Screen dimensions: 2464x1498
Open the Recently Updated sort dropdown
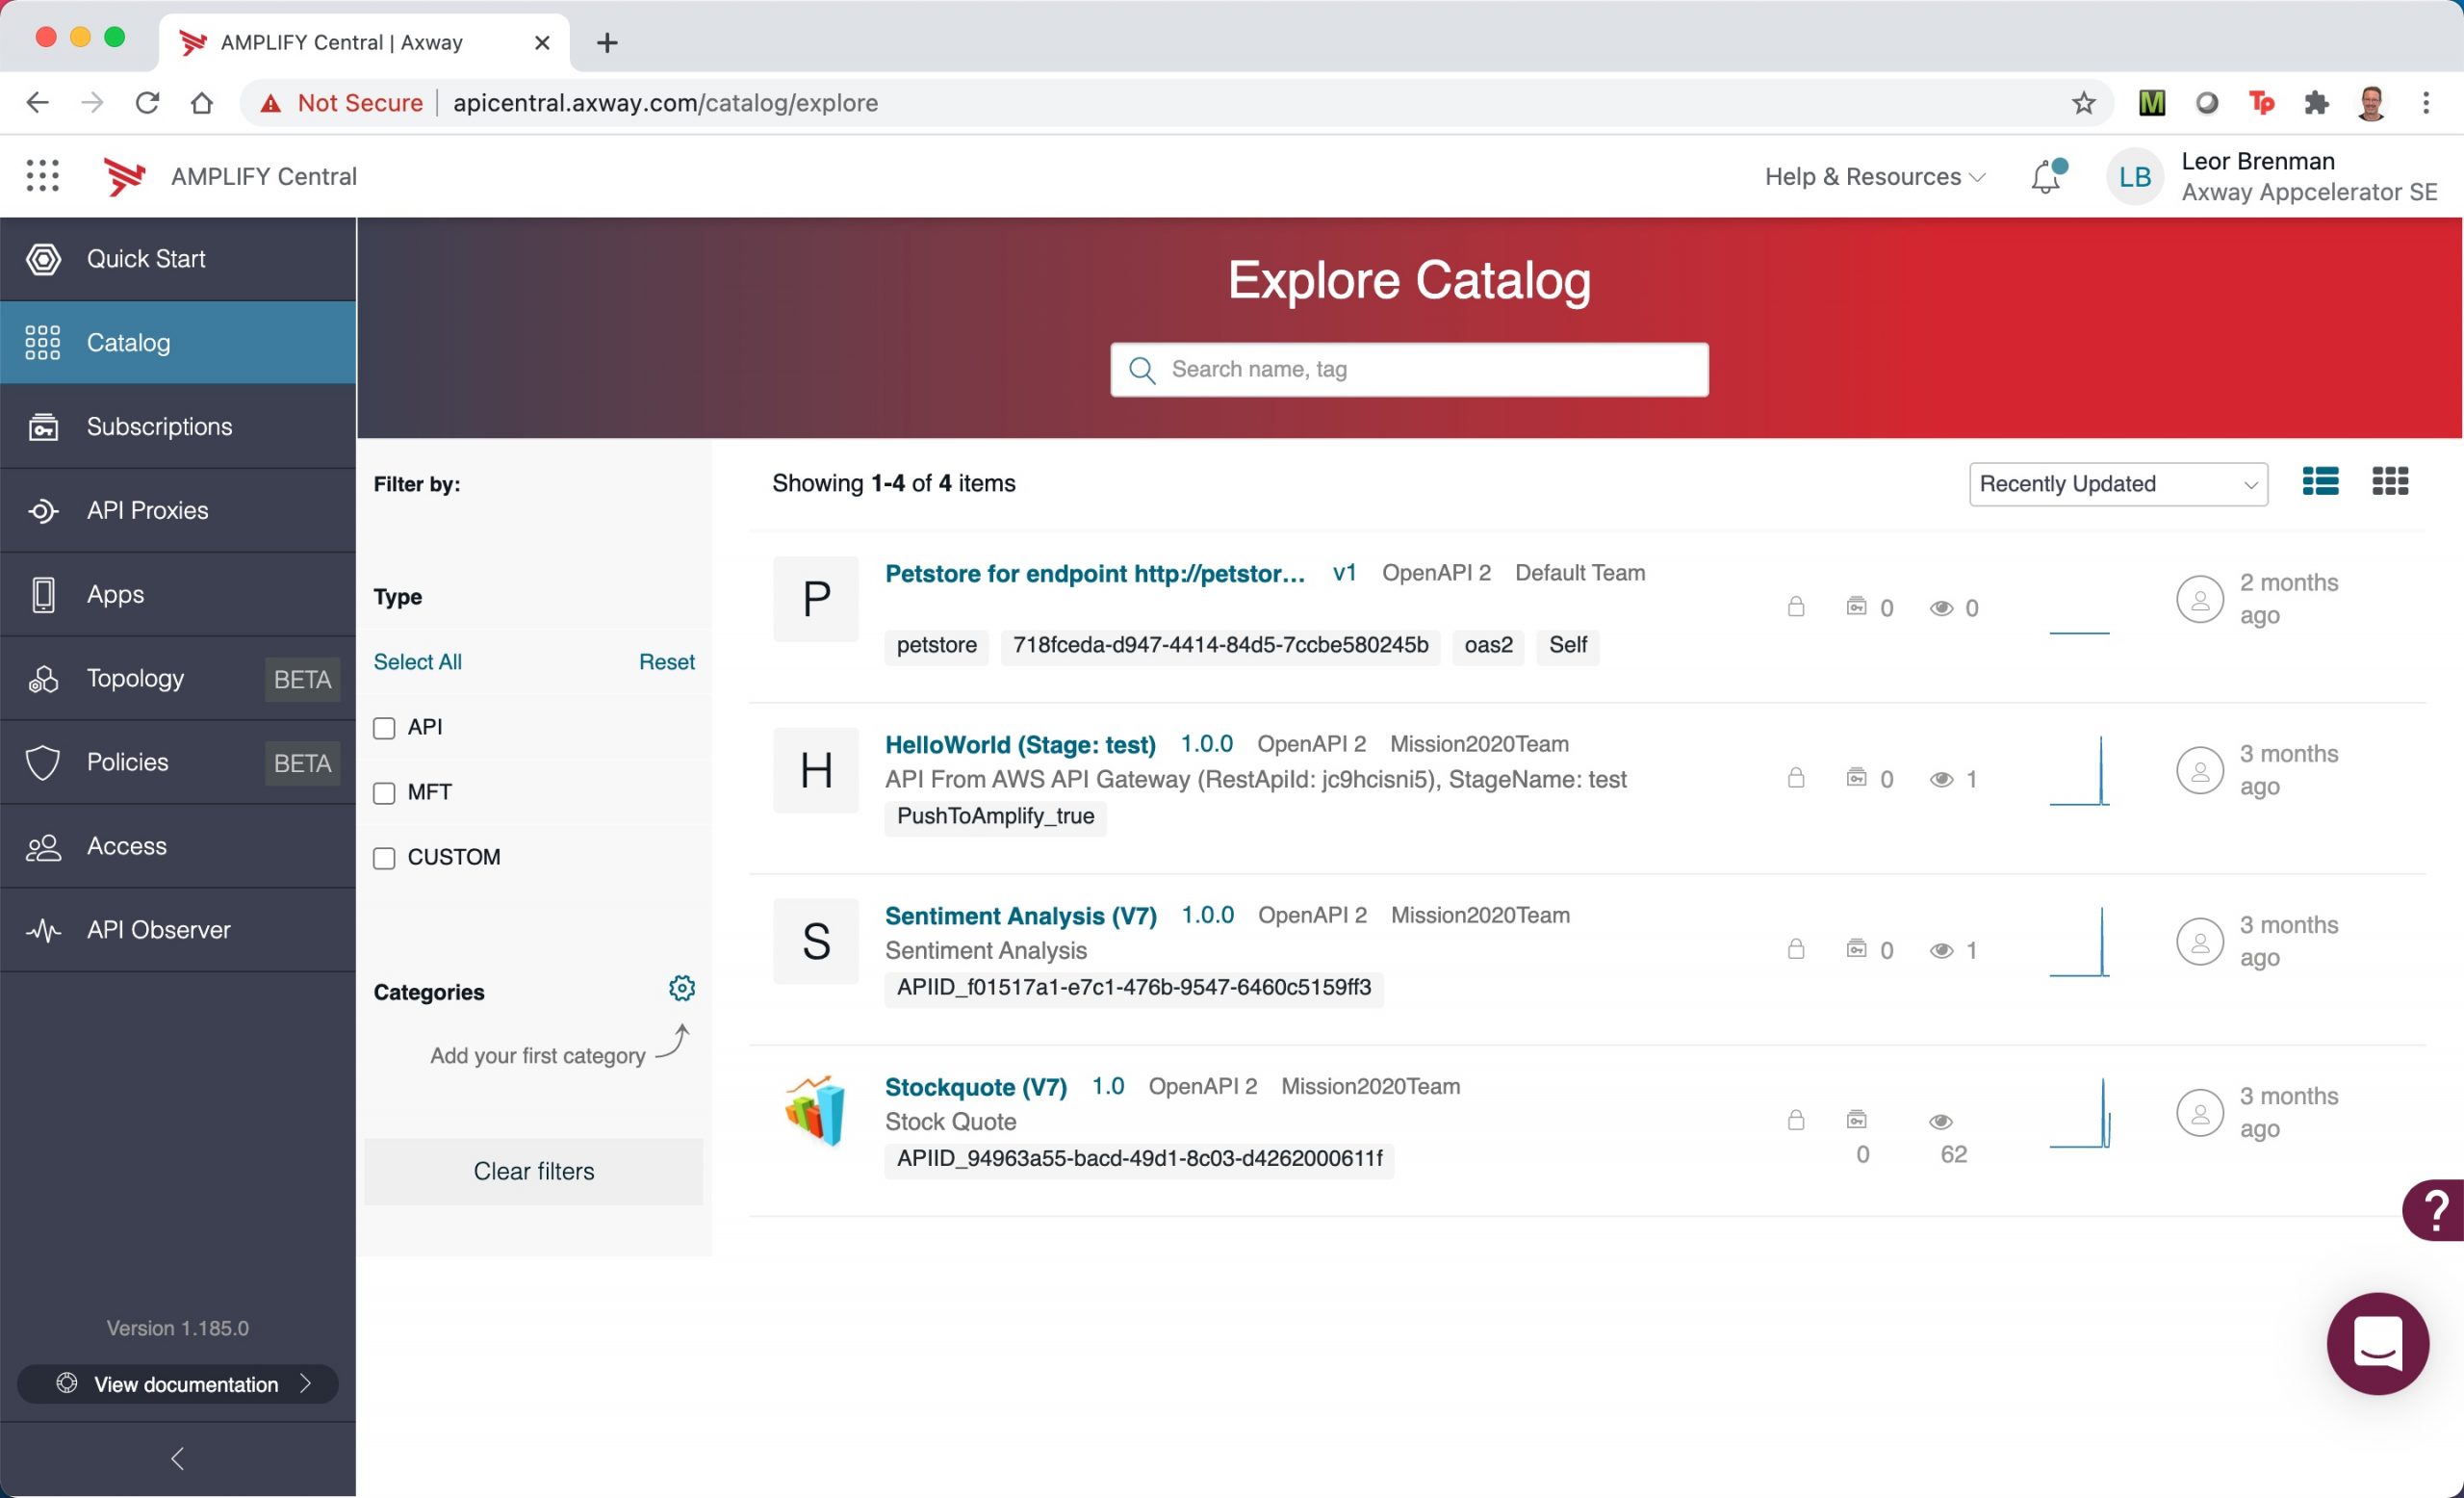(x=2118, y=484)
